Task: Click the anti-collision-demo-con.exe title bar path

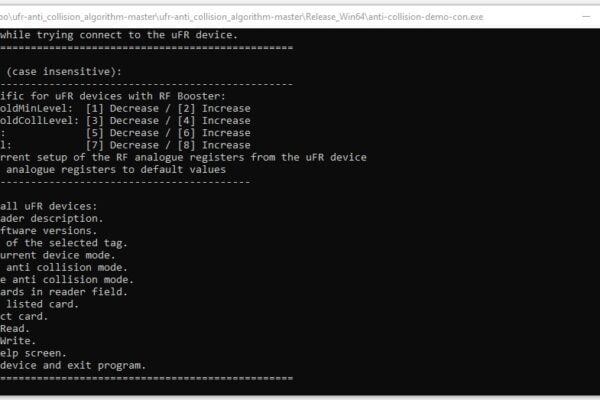Action: click(x=242, y=17)
